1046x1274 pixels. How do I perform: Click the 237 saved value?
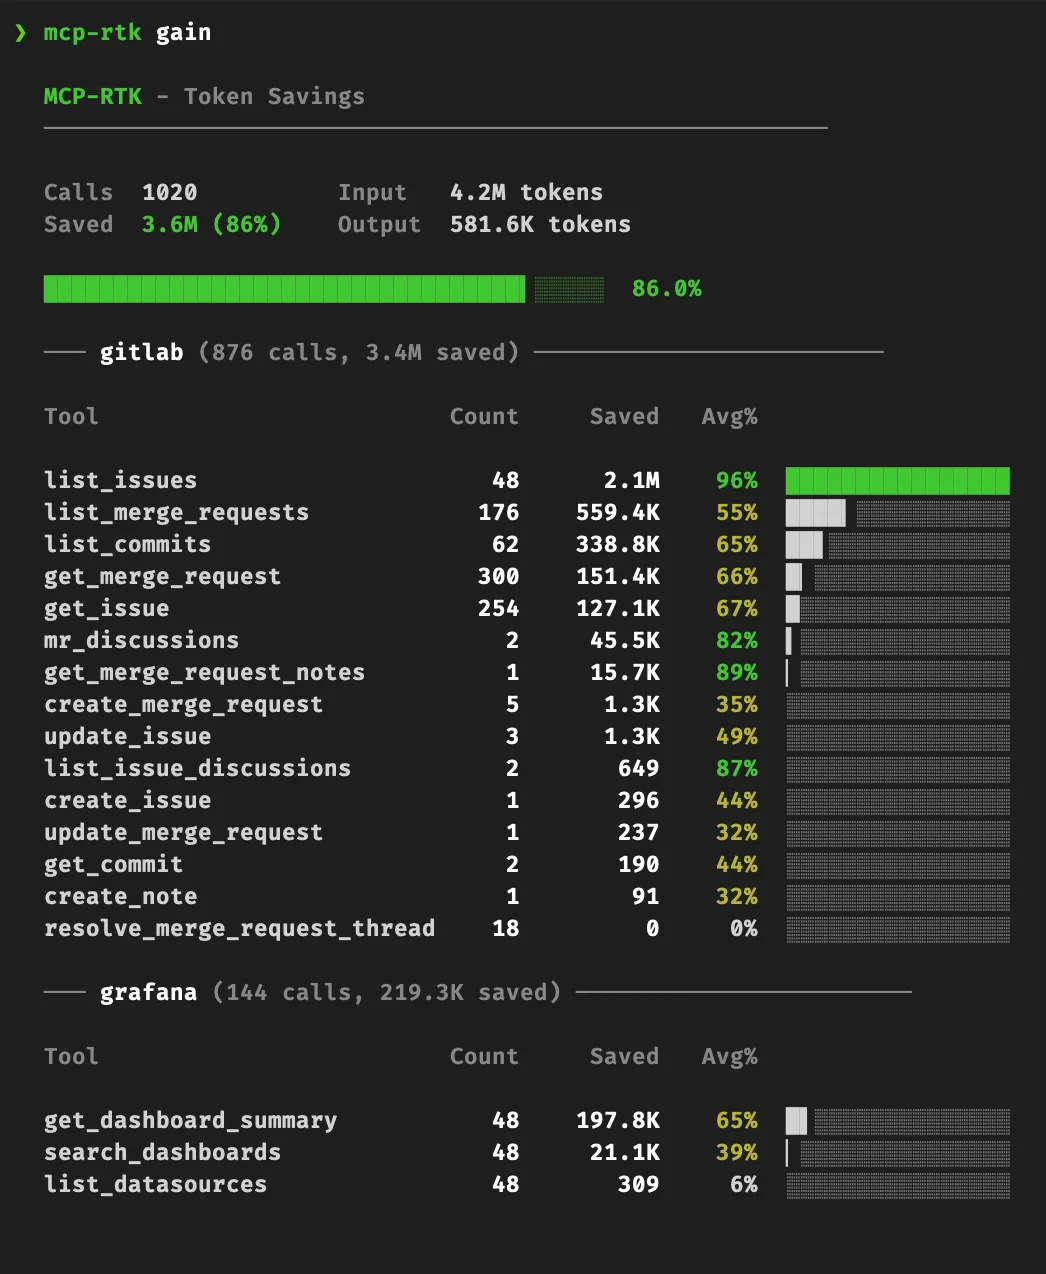[639, 832]
